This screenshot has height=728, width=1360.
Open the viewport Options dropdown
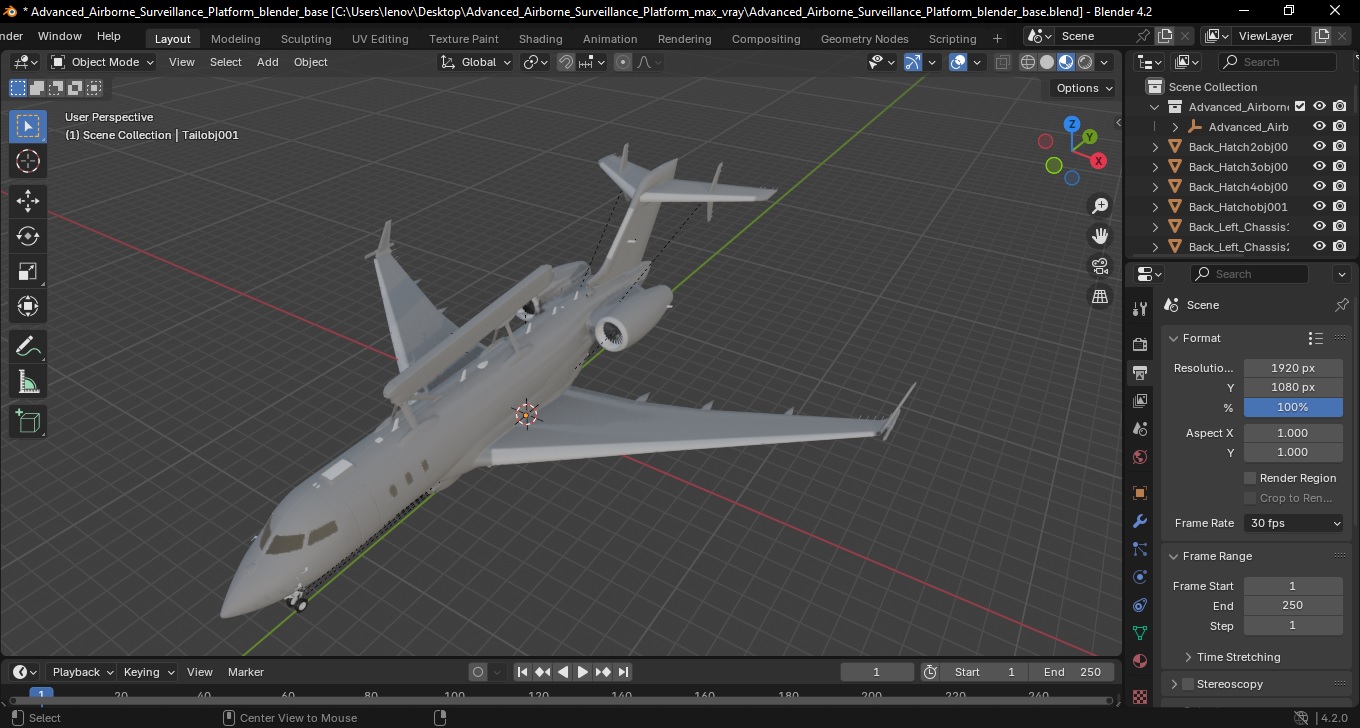pos(1084,88)
